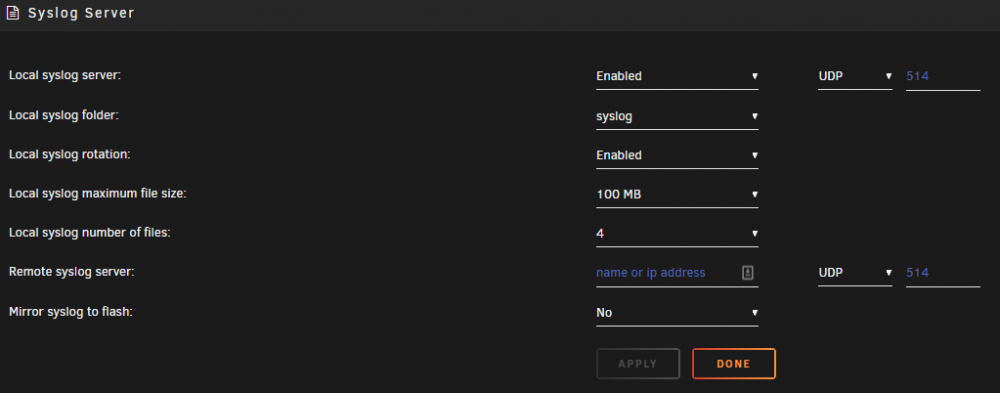Click local syslog server port field

point(943,77)
